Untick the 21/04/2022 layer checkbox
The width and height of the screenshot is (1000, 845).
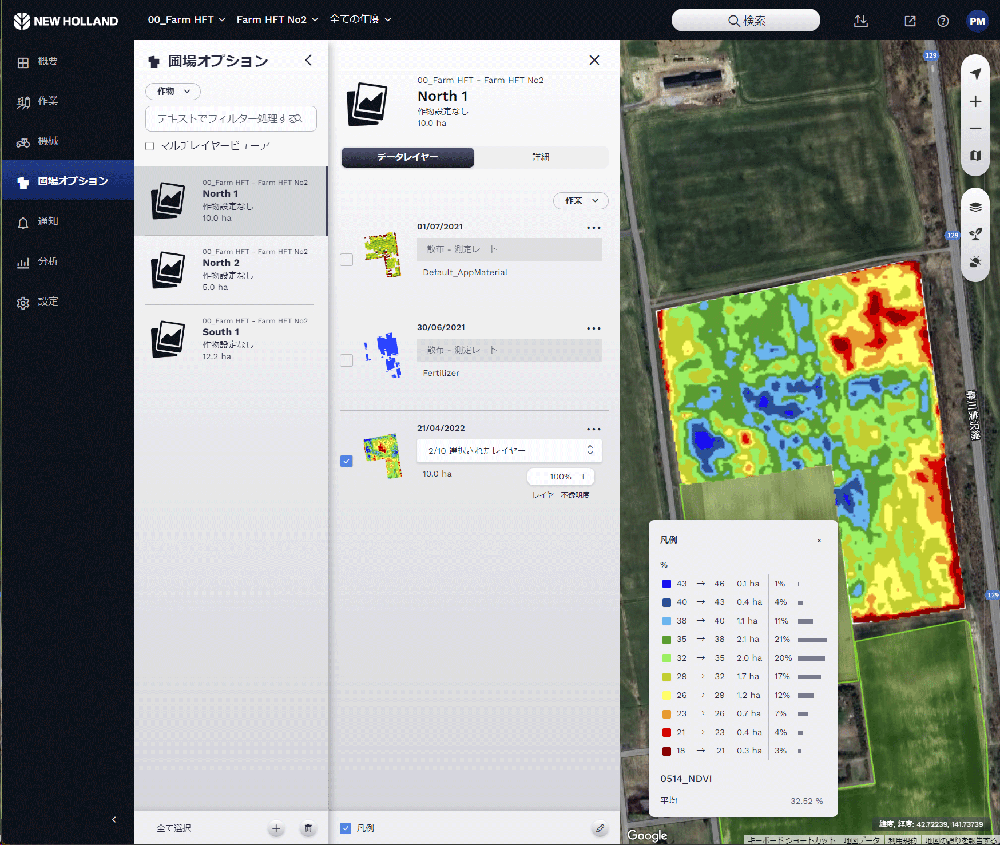tap(346, 460)
